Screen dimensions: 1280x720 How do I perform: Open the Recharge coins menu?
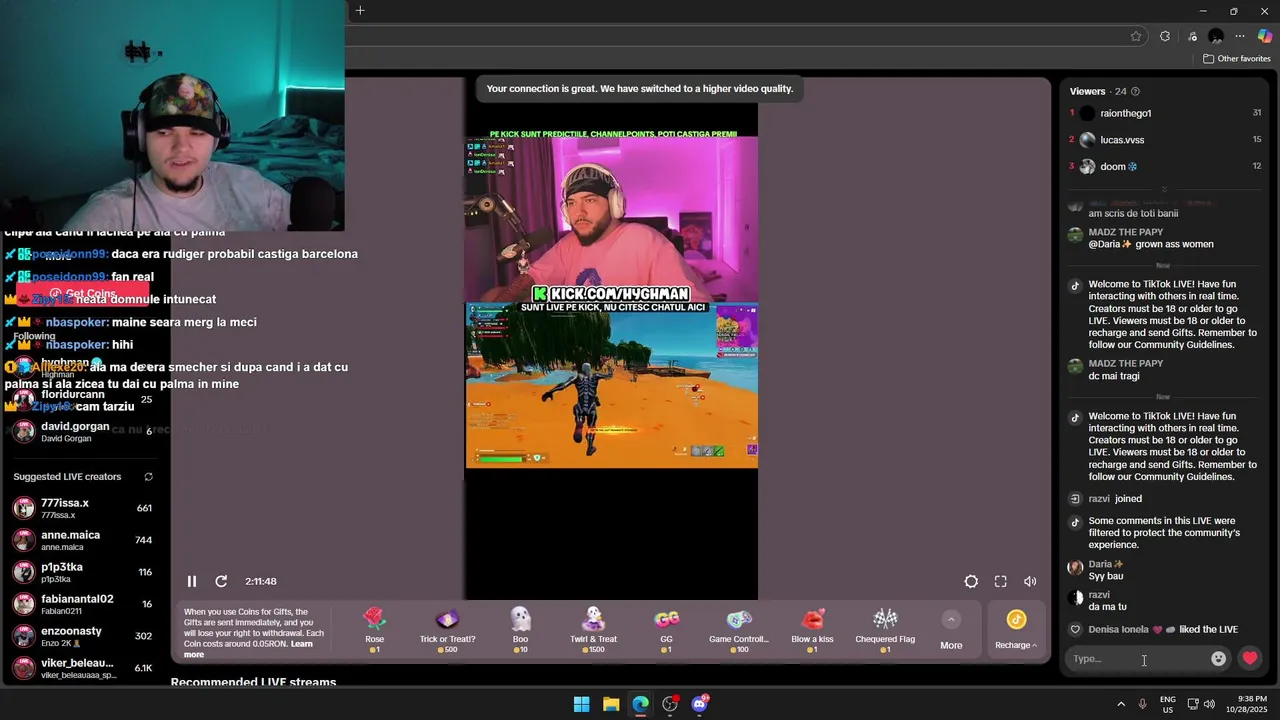(x=1016, y=631)
